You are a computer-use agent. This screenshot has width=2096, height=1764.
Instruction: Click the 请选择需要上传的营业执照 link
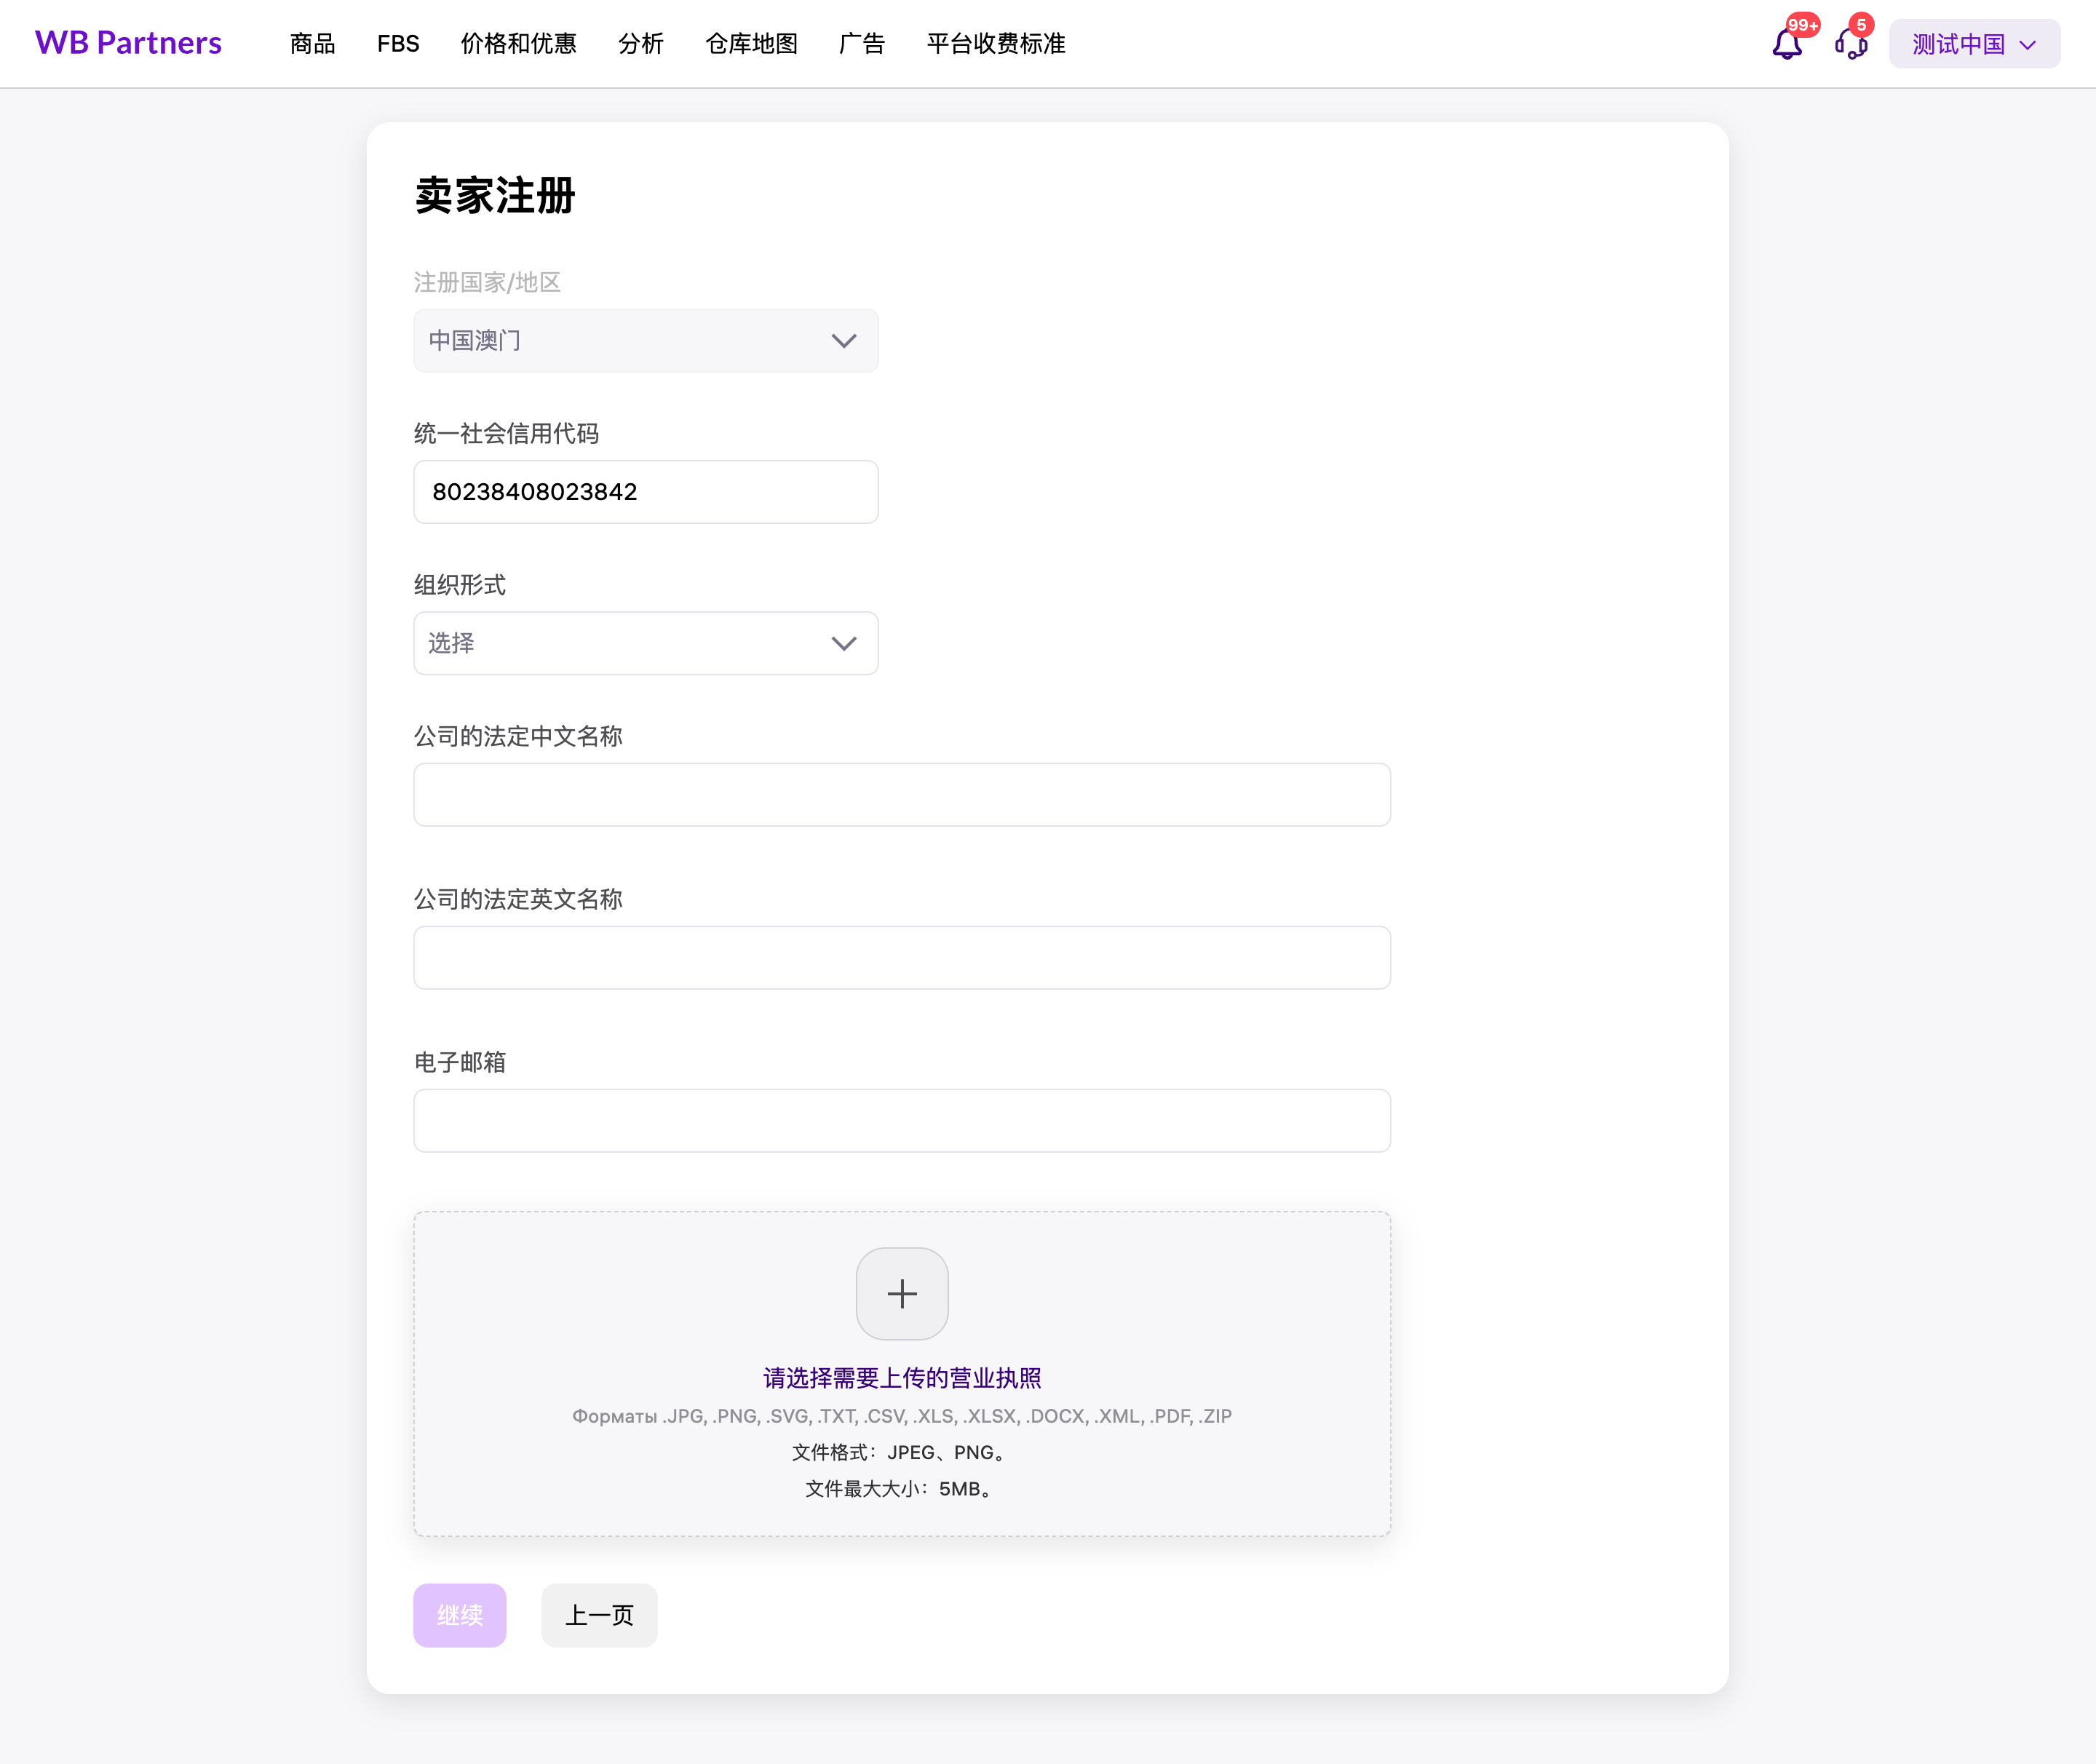click(x=902, y=1378)
